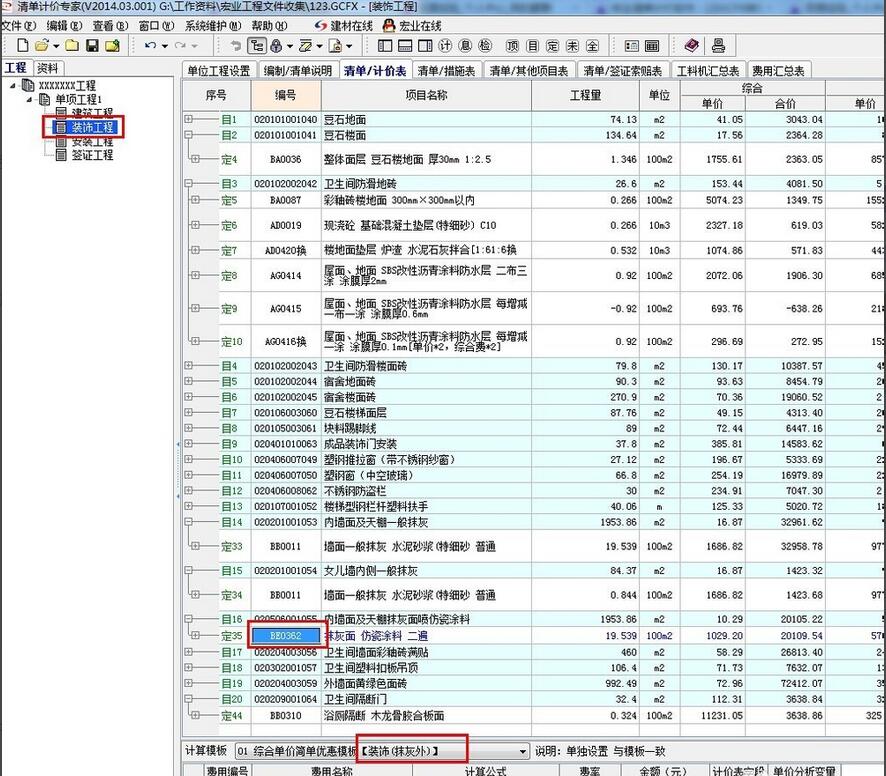
Task: Click quantity cell 1953.86 in row 目14
Action: click(x=585, y=522)
